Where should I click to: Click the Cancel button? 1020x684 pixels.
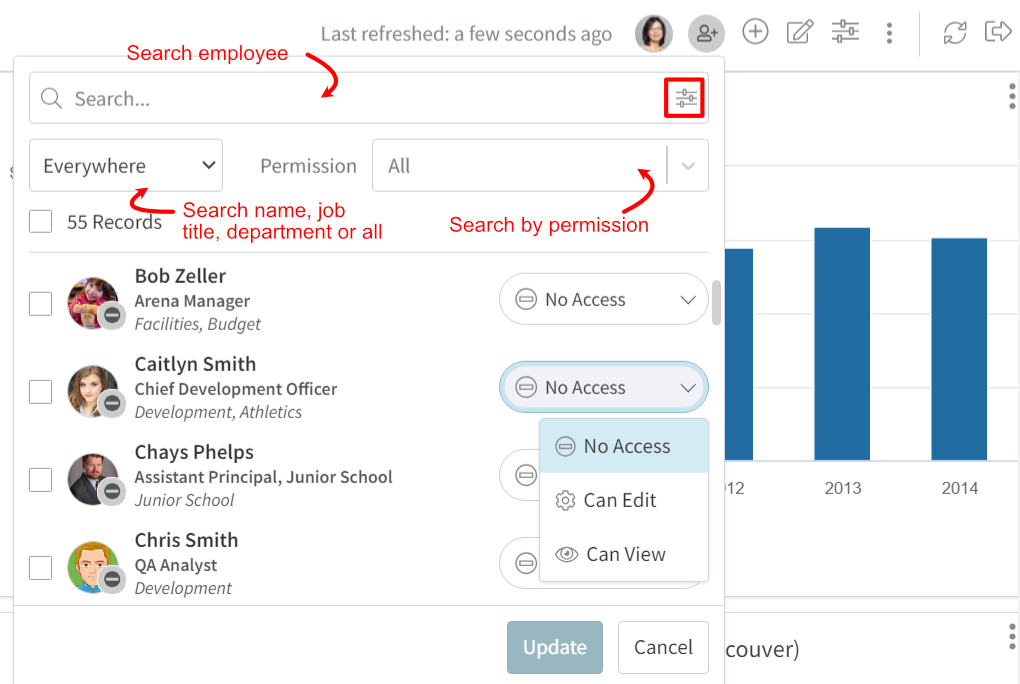coord(663,647)
